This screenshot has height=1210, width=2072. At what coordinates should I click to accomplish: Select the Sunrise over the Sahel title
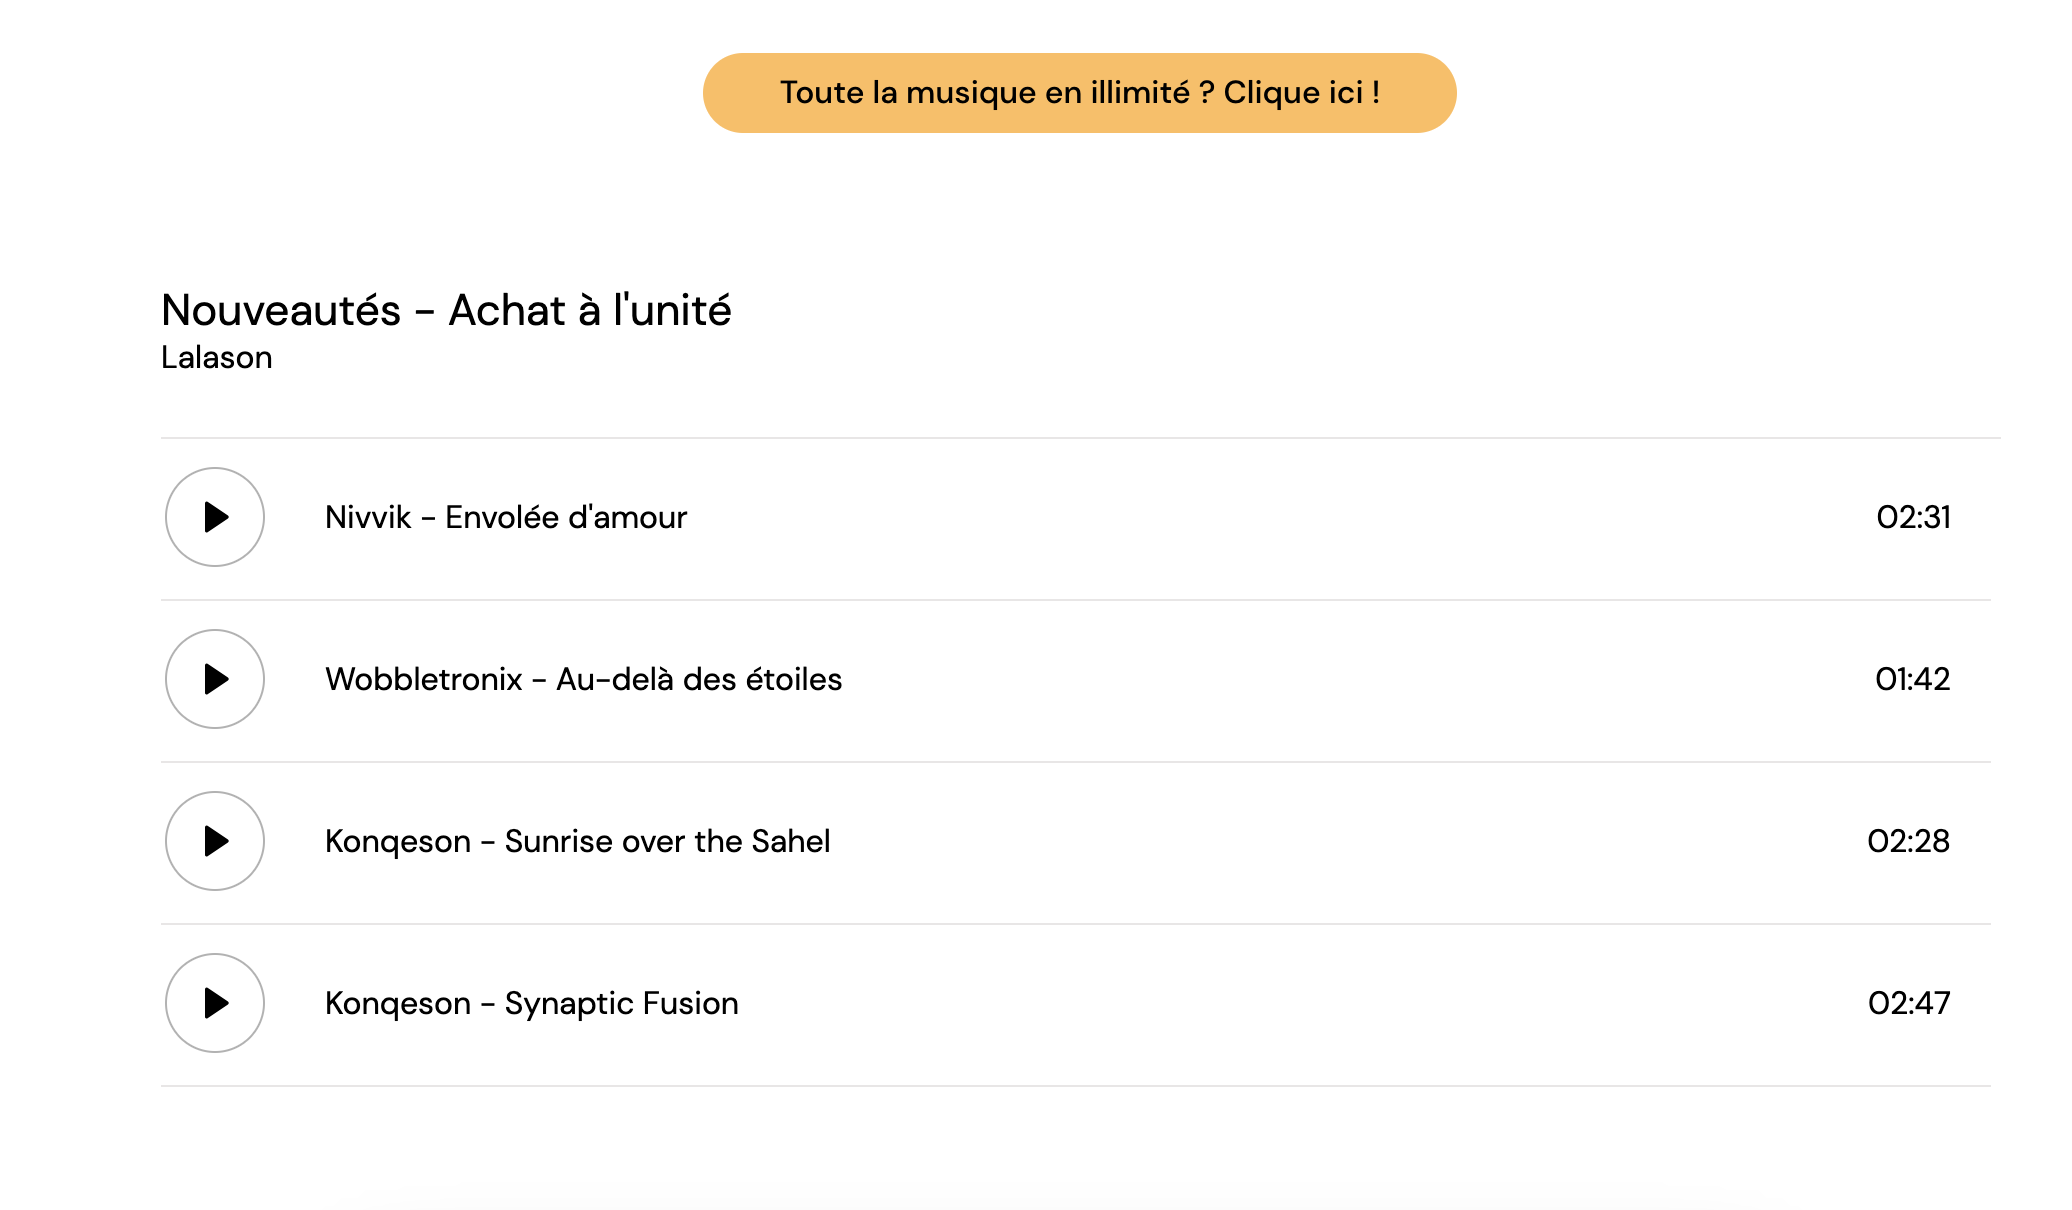coord(667,841)
